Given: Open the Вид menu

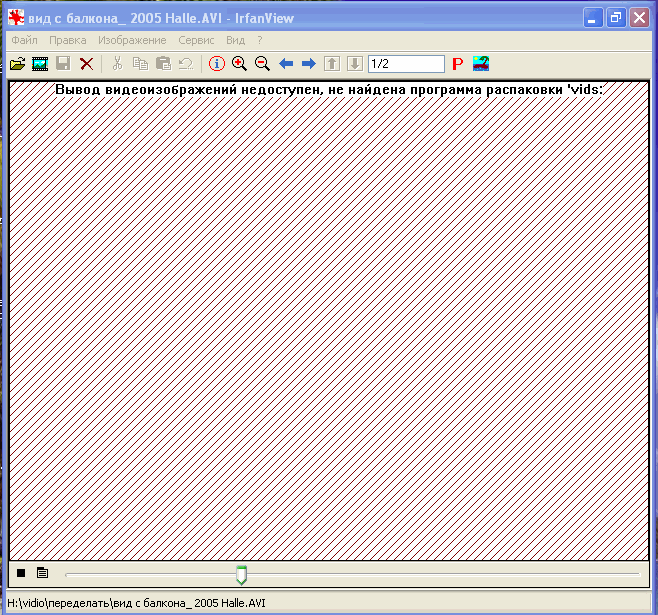Looking at the screenshot, I should [235, 40].
